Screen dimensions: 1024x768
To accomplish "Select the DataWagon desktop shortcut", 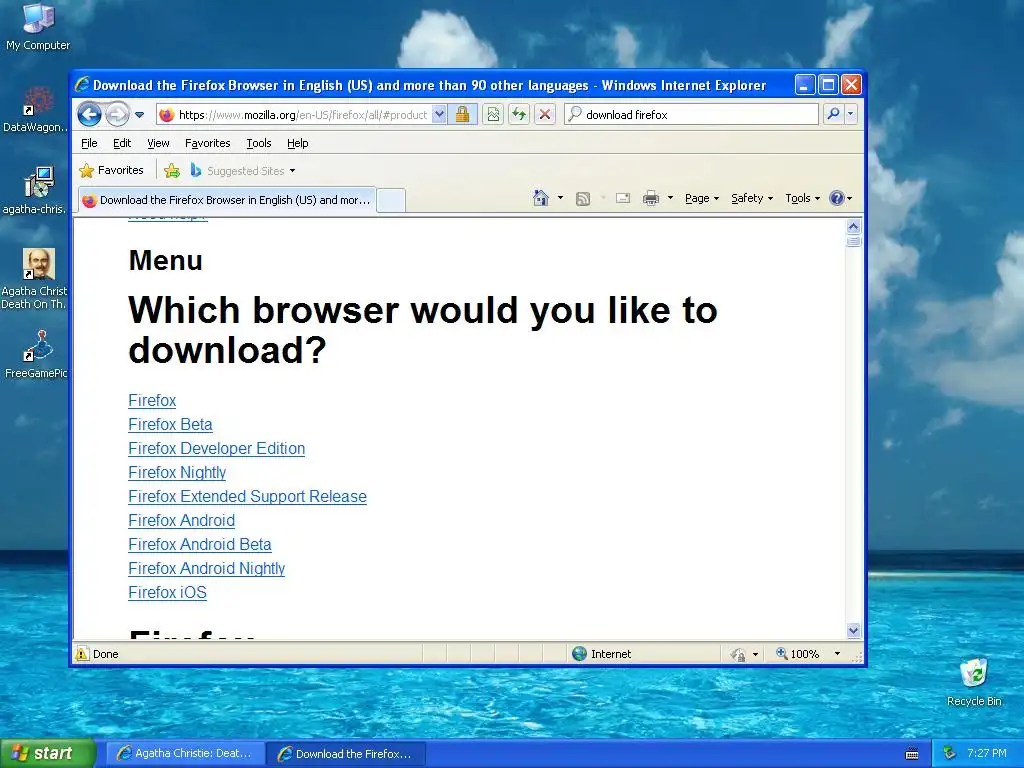I will coord(35,110).
